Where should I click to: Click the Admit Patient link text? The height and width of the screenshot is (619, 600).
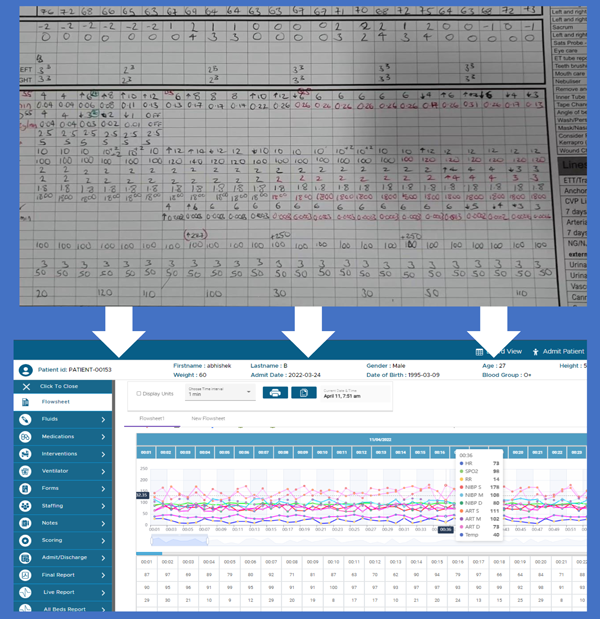point(563,352)
